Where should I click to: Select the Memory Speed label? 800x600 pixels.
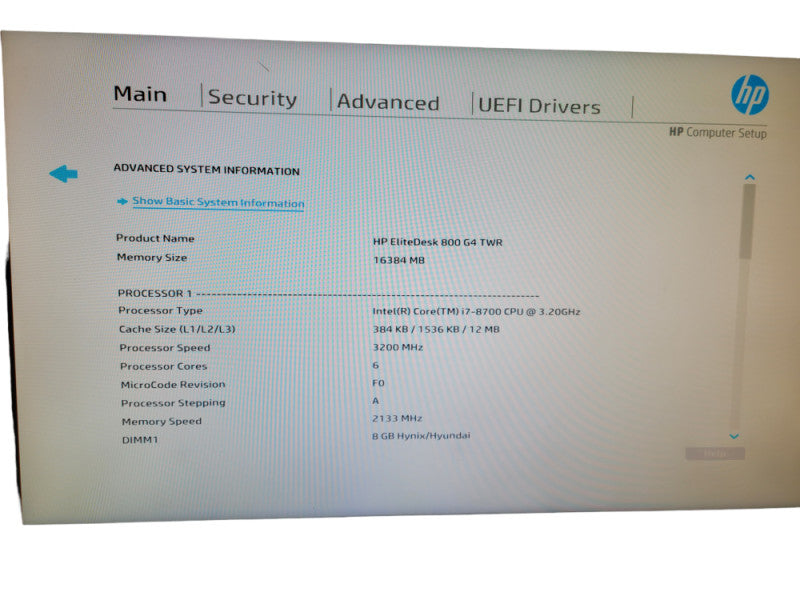point(162,421)
